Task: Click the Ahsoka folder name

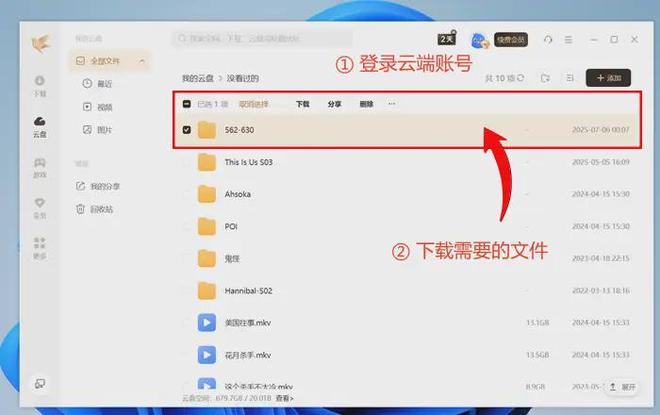Action: pyautogui.click(x=237, y=194)
